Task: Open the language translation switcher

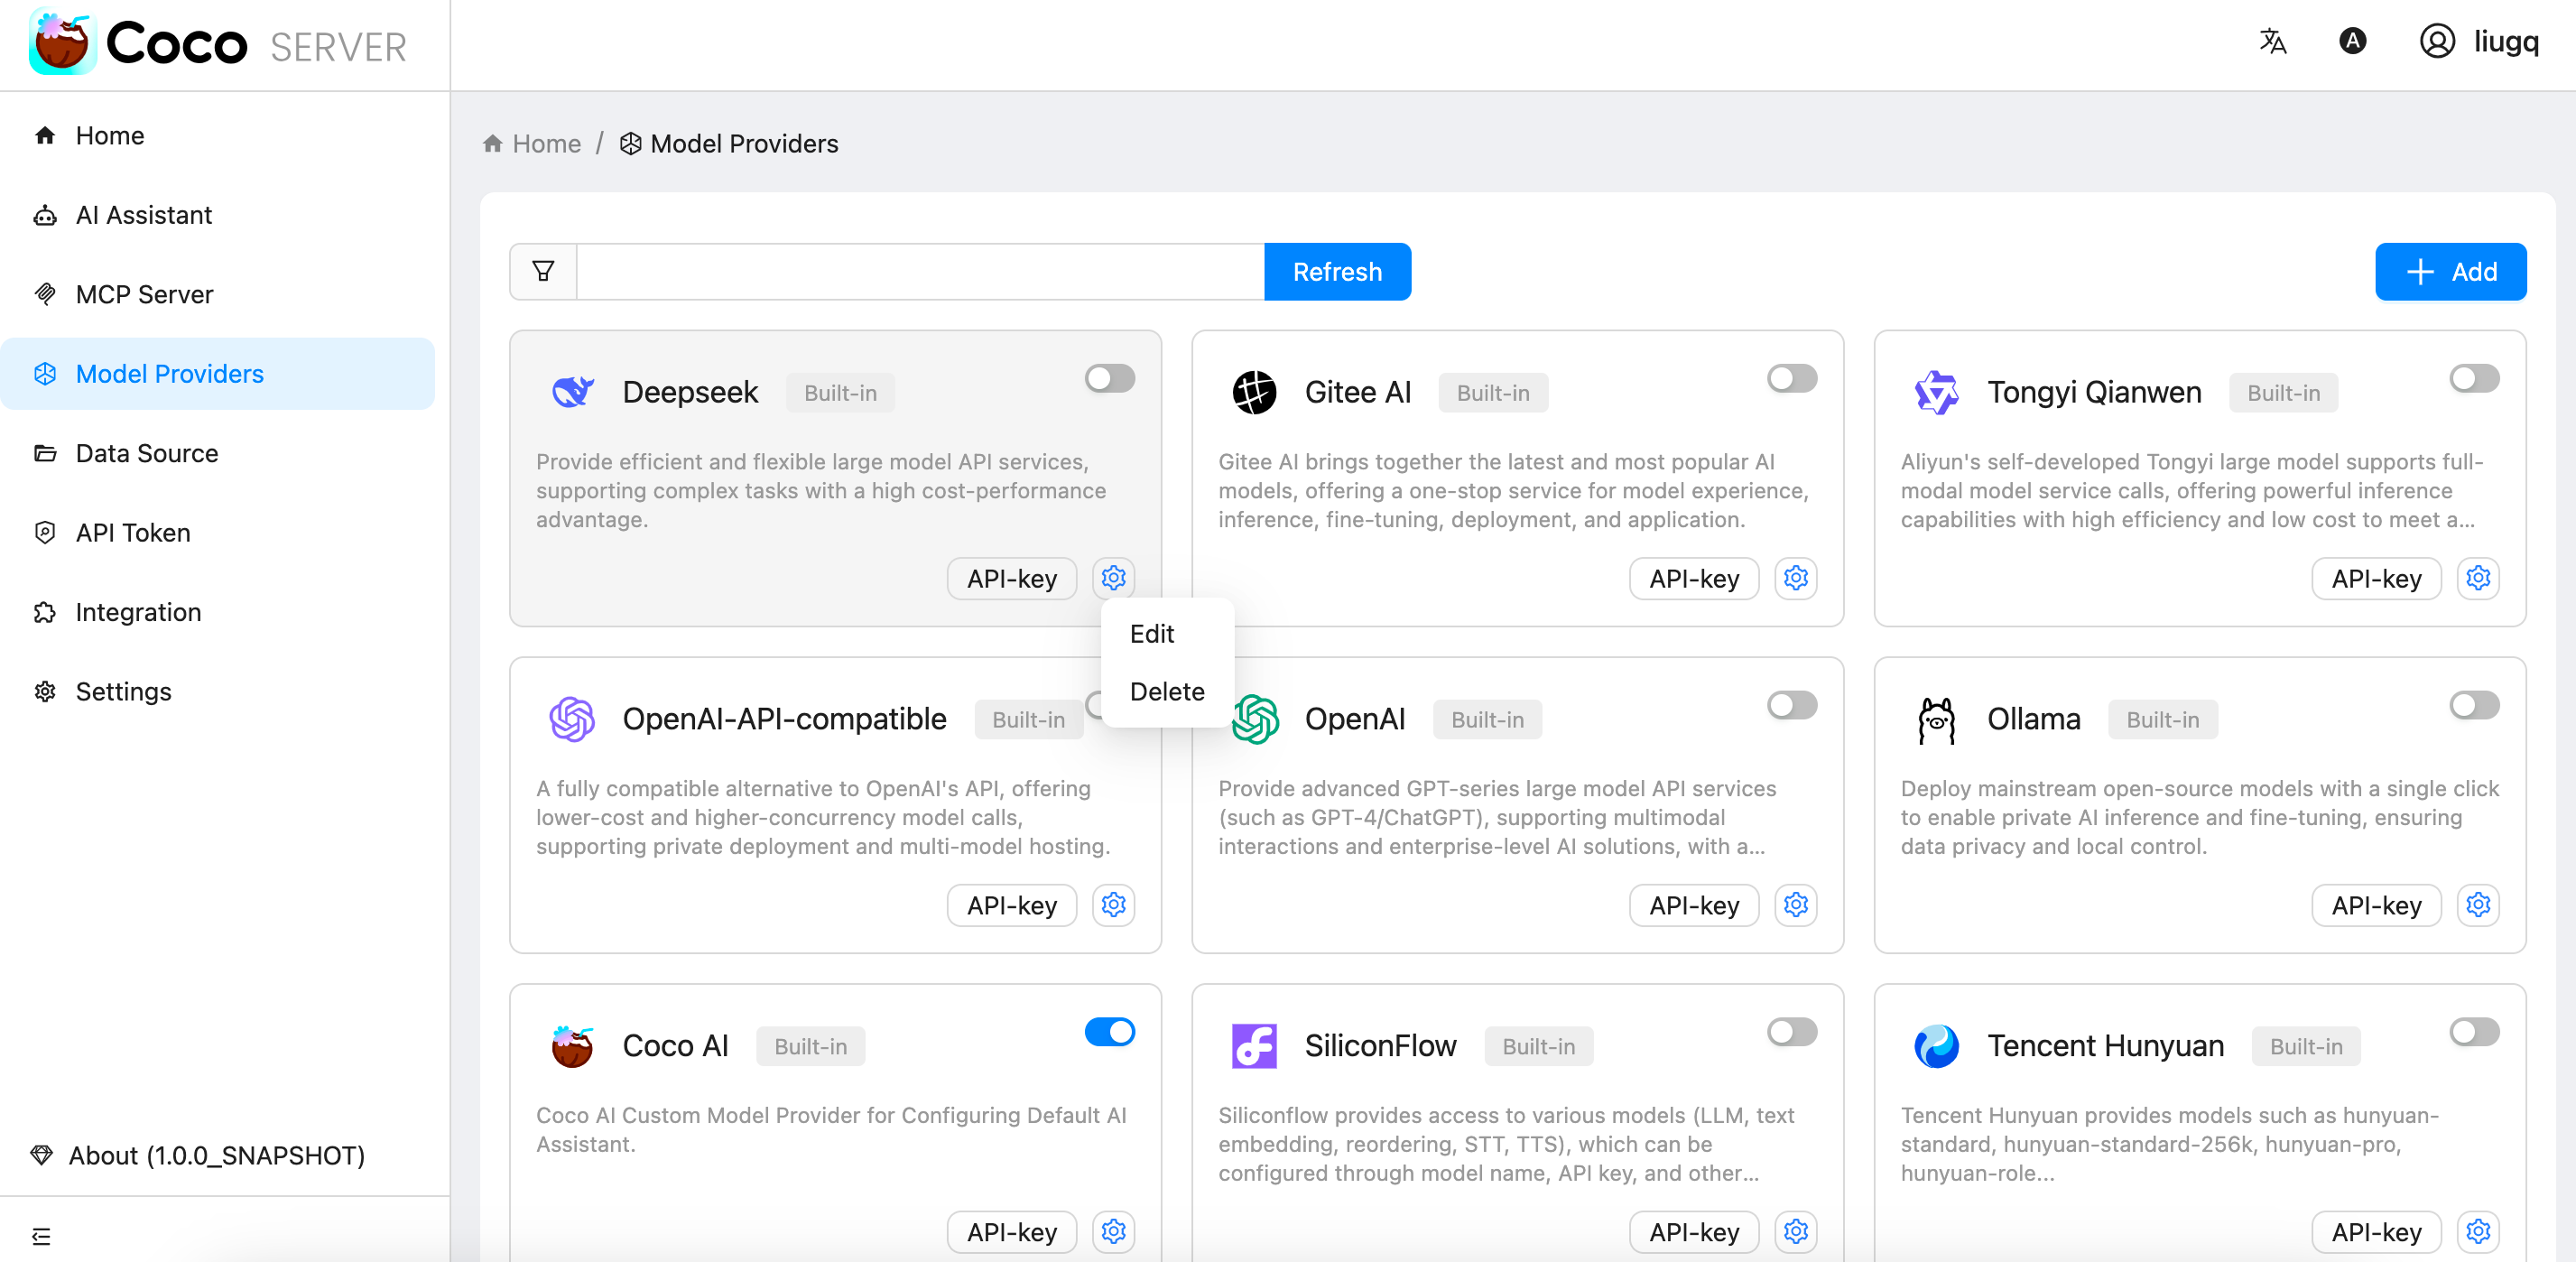Action: coord(2272,41)
